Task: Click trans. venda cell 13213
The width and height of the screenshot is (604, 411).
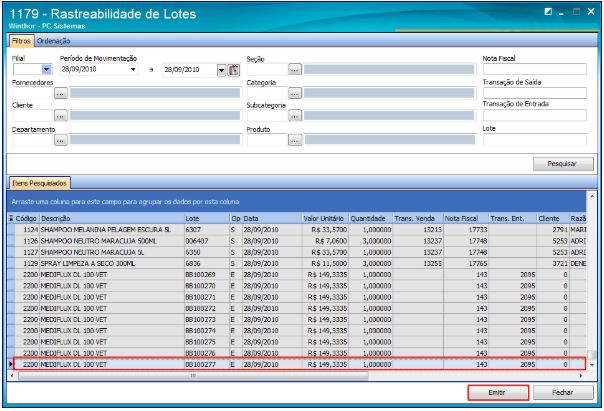Action: 418,230
